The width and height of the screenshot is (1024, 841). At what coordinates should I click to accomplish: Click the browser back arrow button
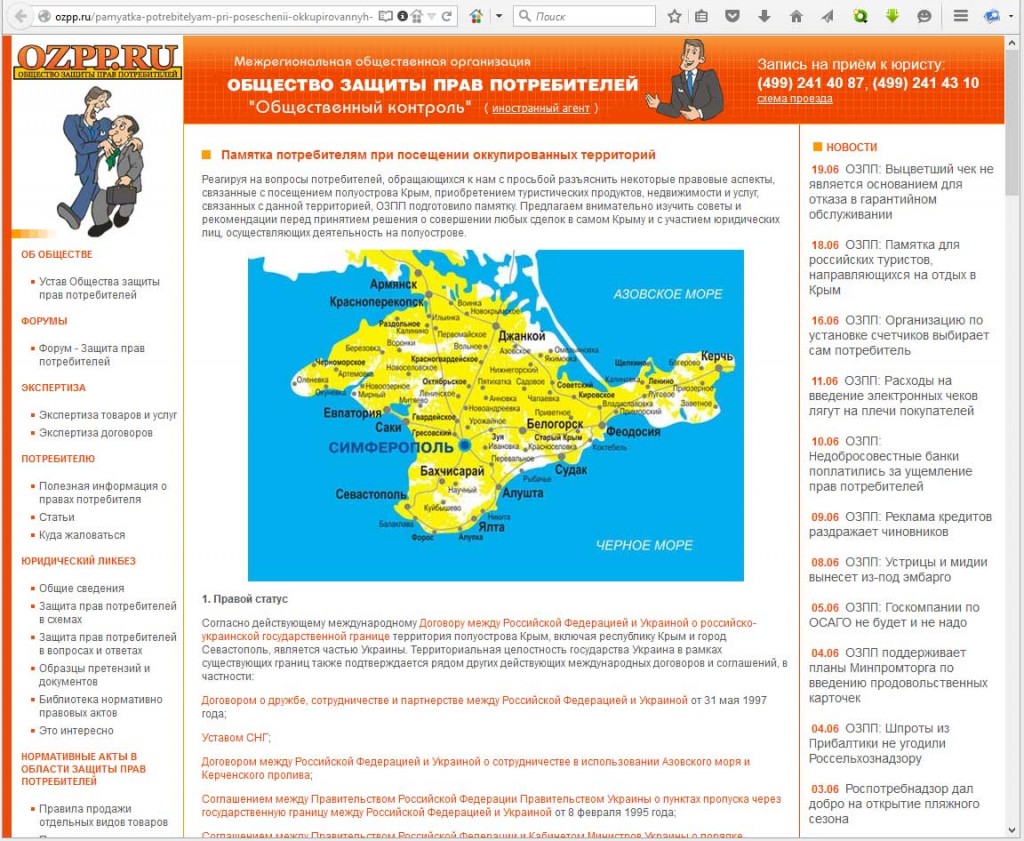[19, 16]
